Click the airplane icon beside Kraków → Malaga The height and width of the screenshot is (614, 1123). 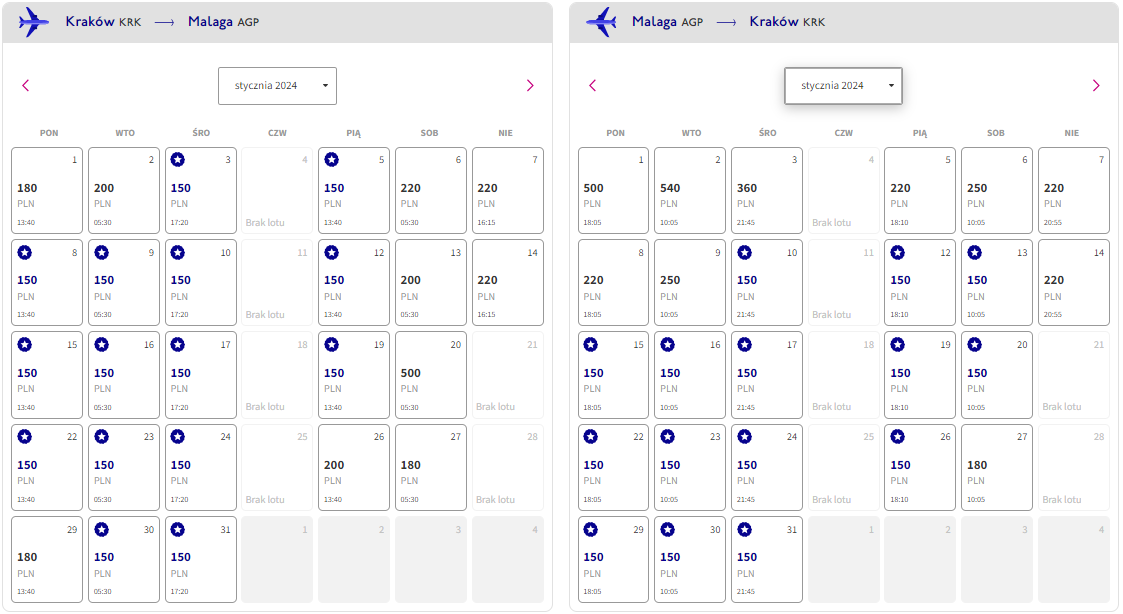(x=34, y=21)
